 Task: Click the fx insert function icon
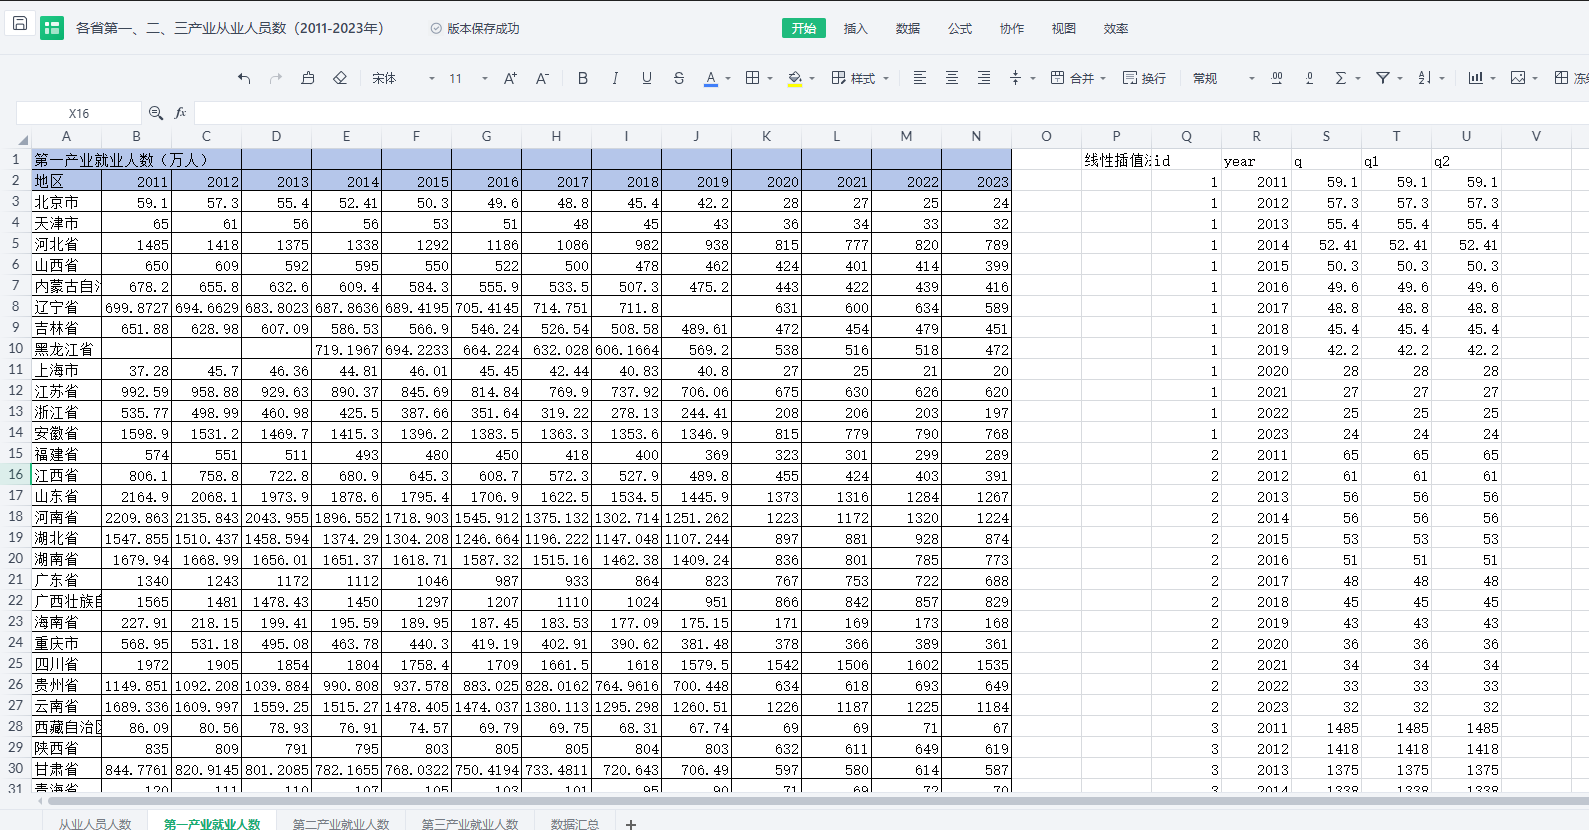coord(181,113)
